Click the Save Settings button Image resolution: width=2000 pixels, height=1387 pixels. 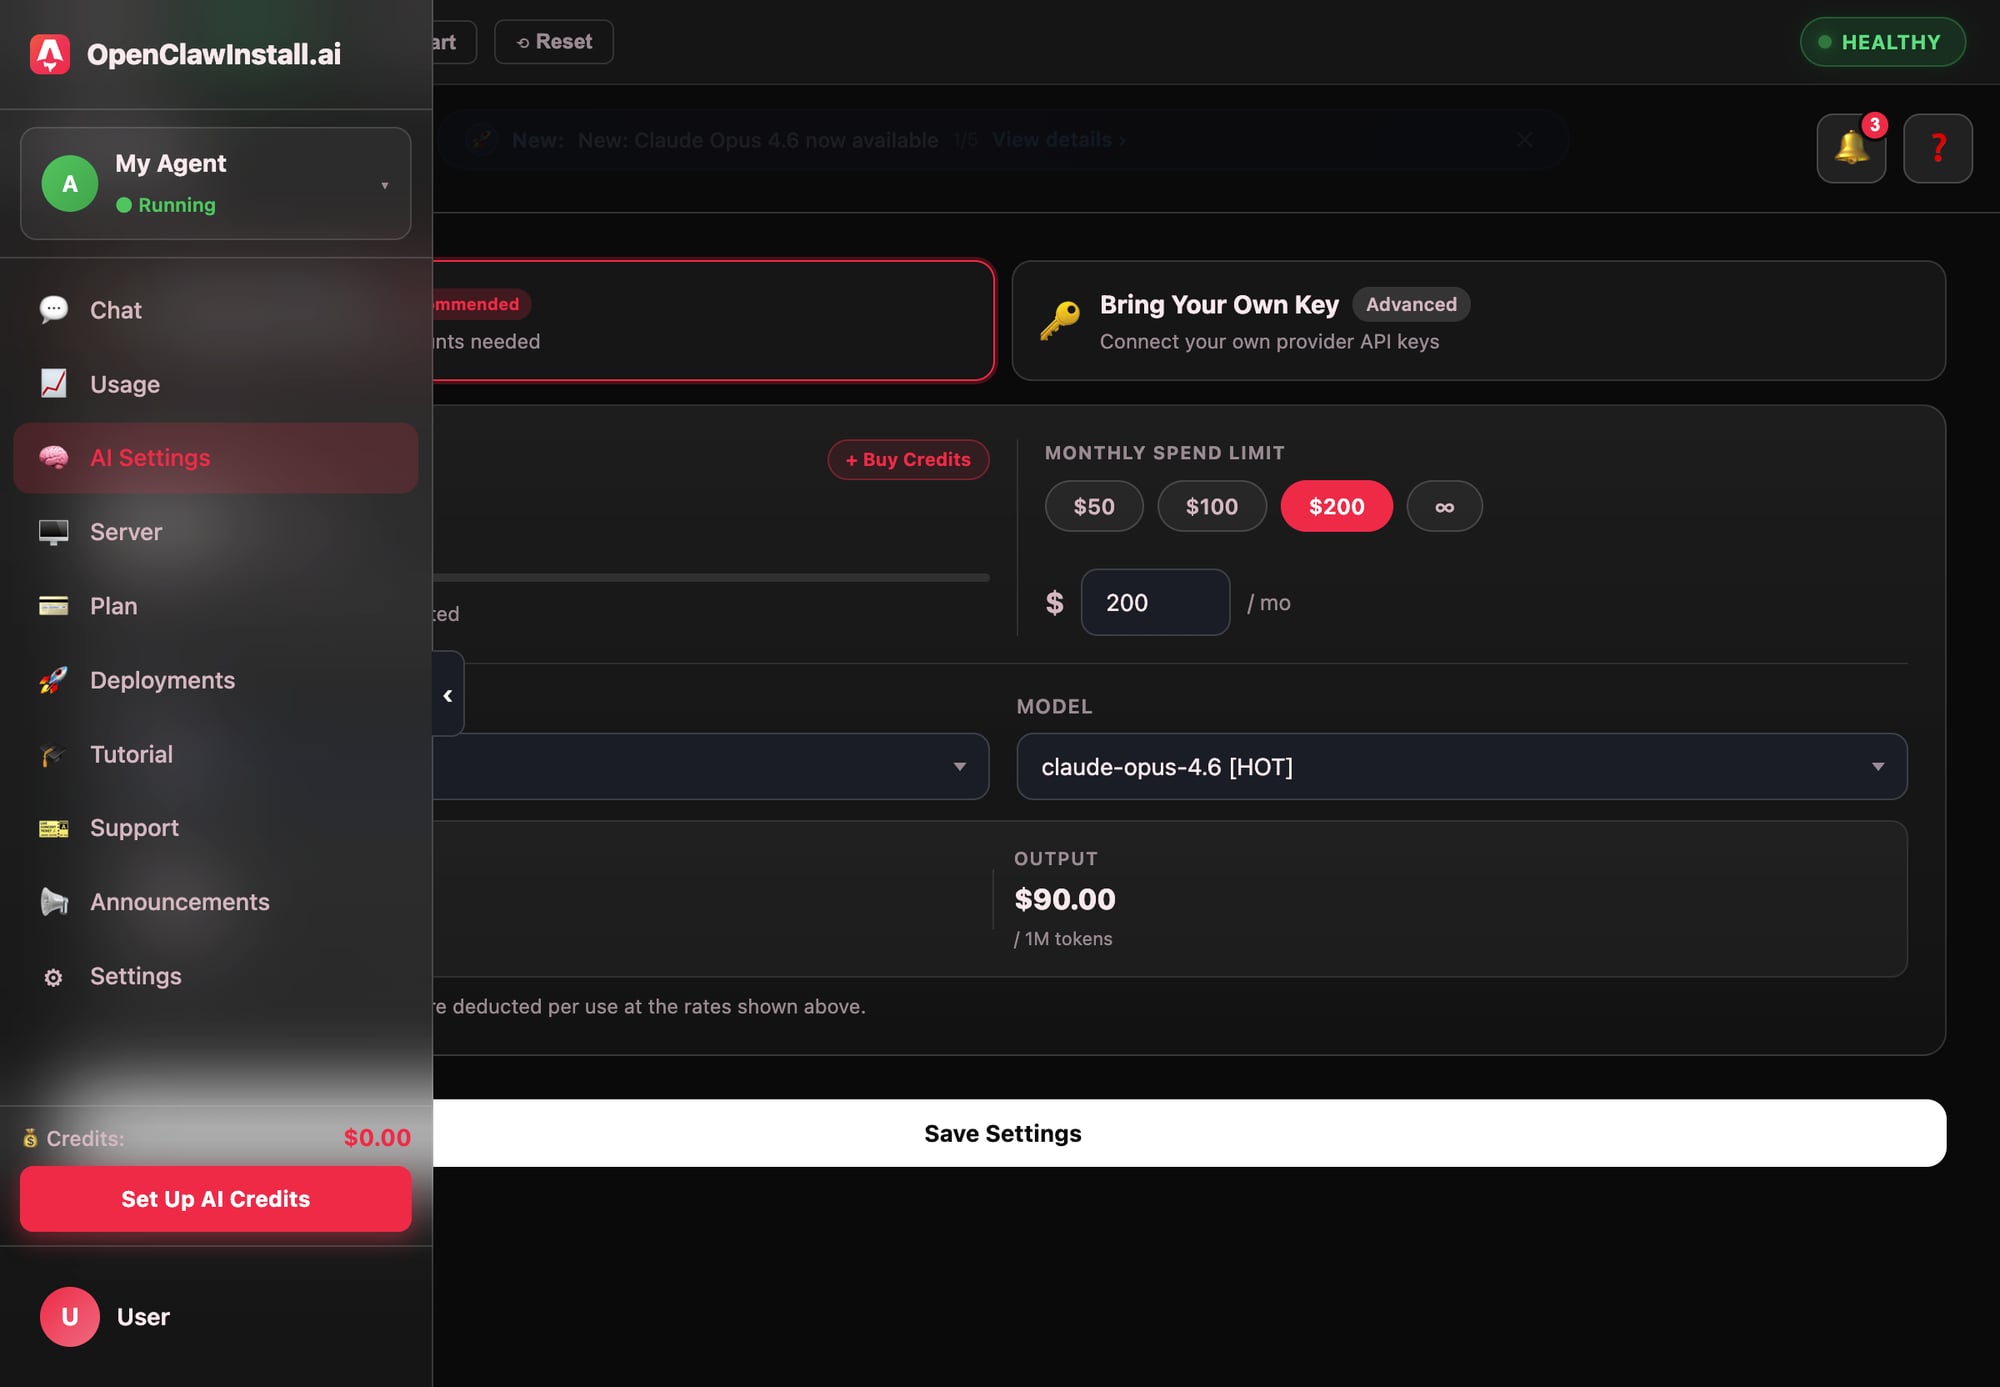(1001, 1133)
